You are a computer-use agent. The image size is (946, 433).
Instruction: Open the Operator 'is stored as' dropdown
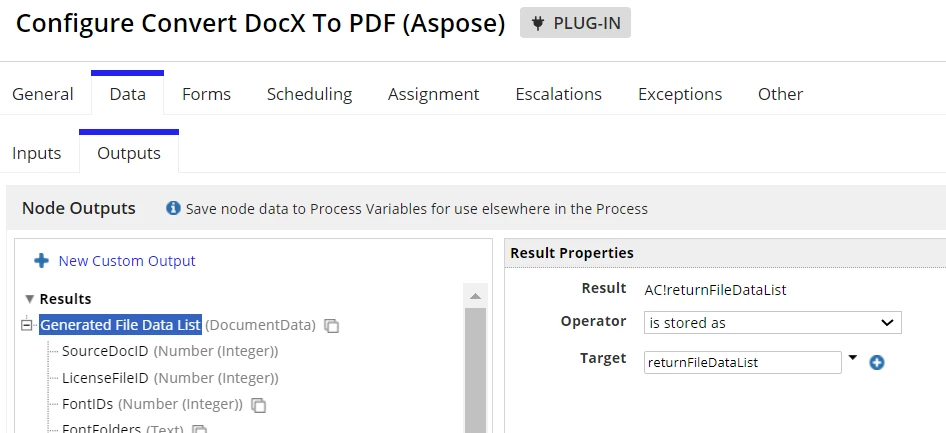tap(772, 323)
